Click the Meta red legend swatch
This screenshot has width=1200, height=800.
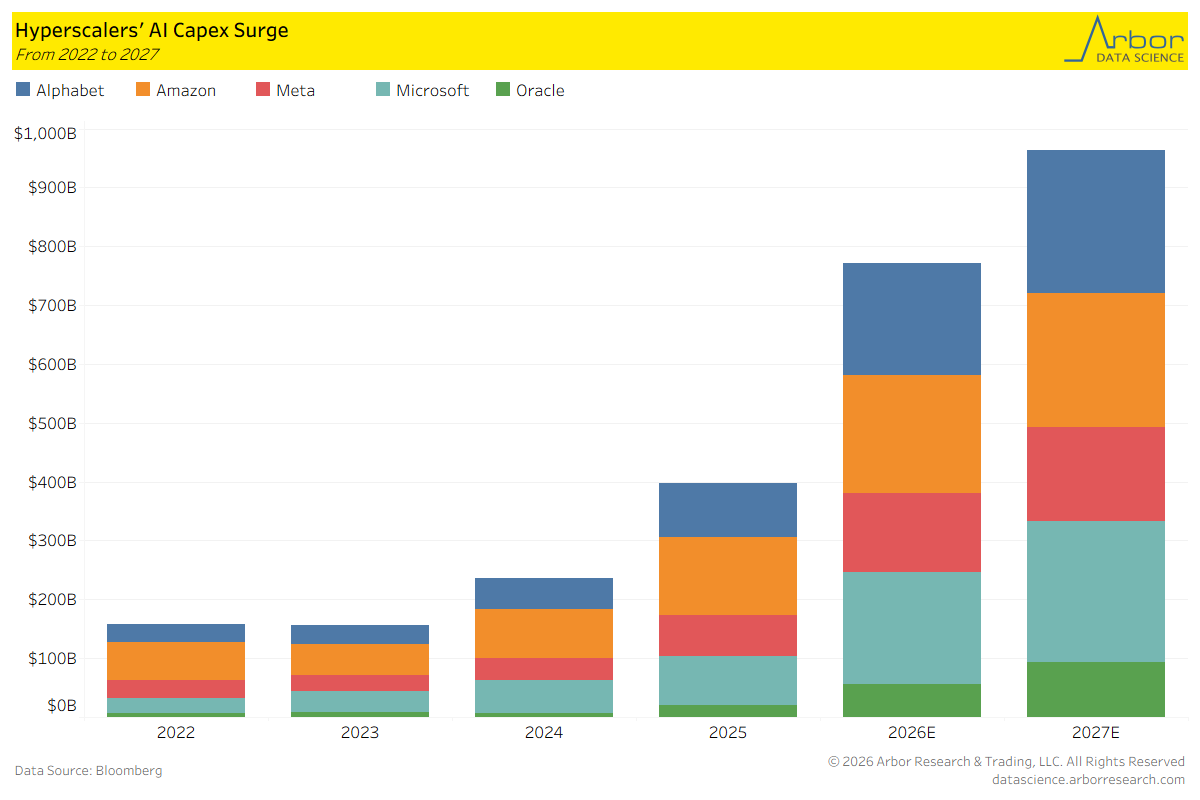click(x=263, y=90)
